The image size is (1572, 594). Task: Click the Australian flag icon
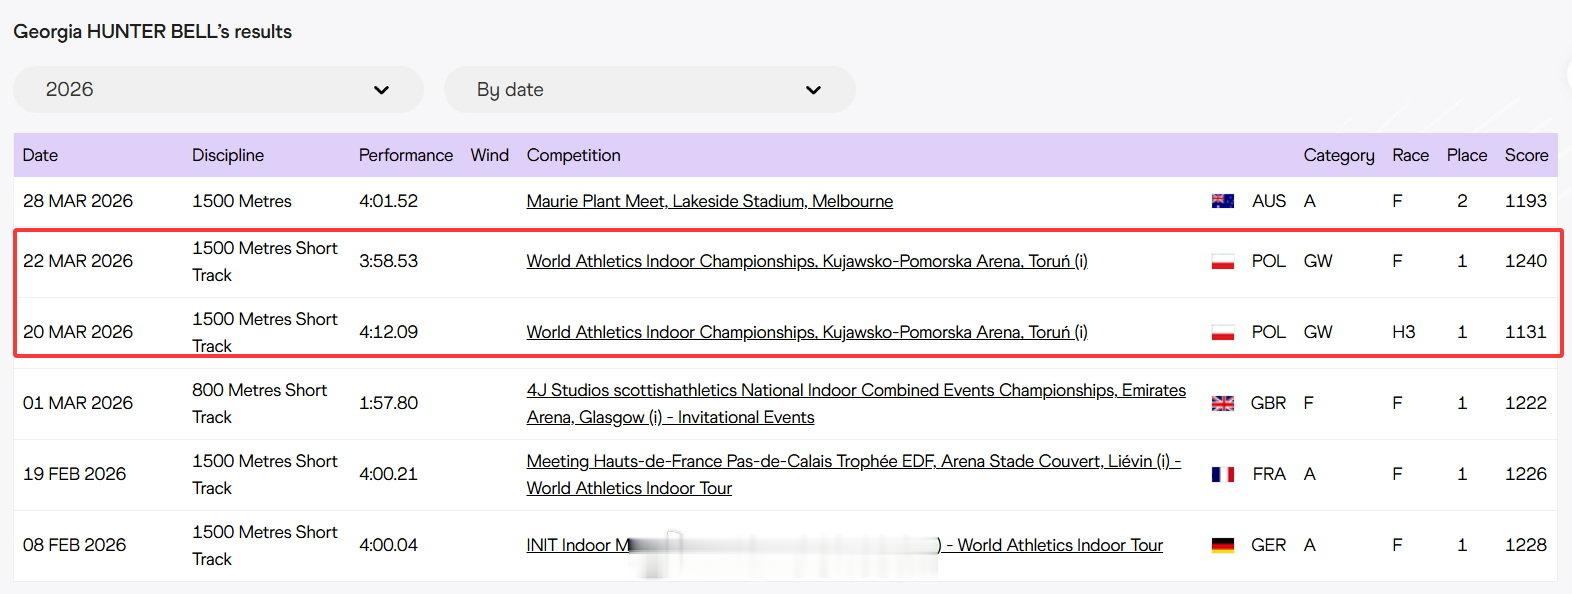coord(1222,201)
